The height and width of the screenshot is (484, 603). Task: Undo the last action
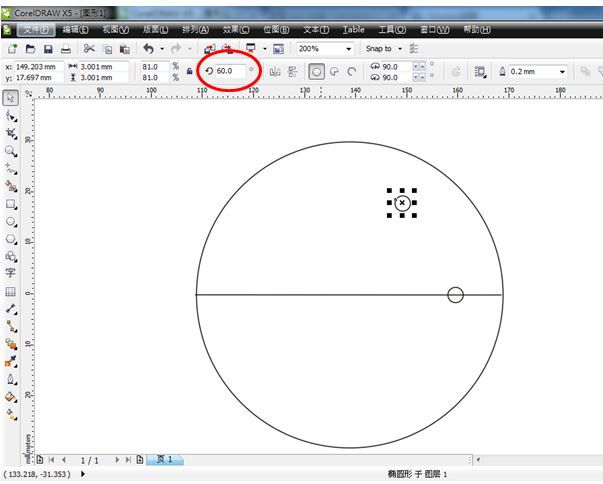149,48
